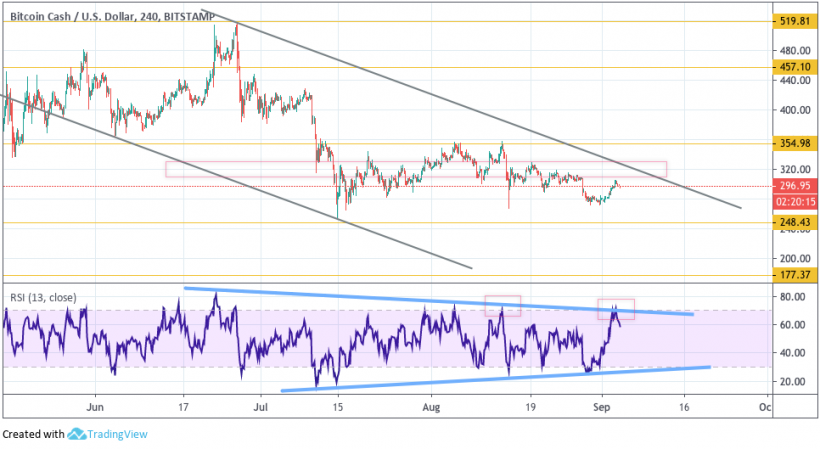Select the Aug date on time axis
820x449 pixels.
(431, 408)
